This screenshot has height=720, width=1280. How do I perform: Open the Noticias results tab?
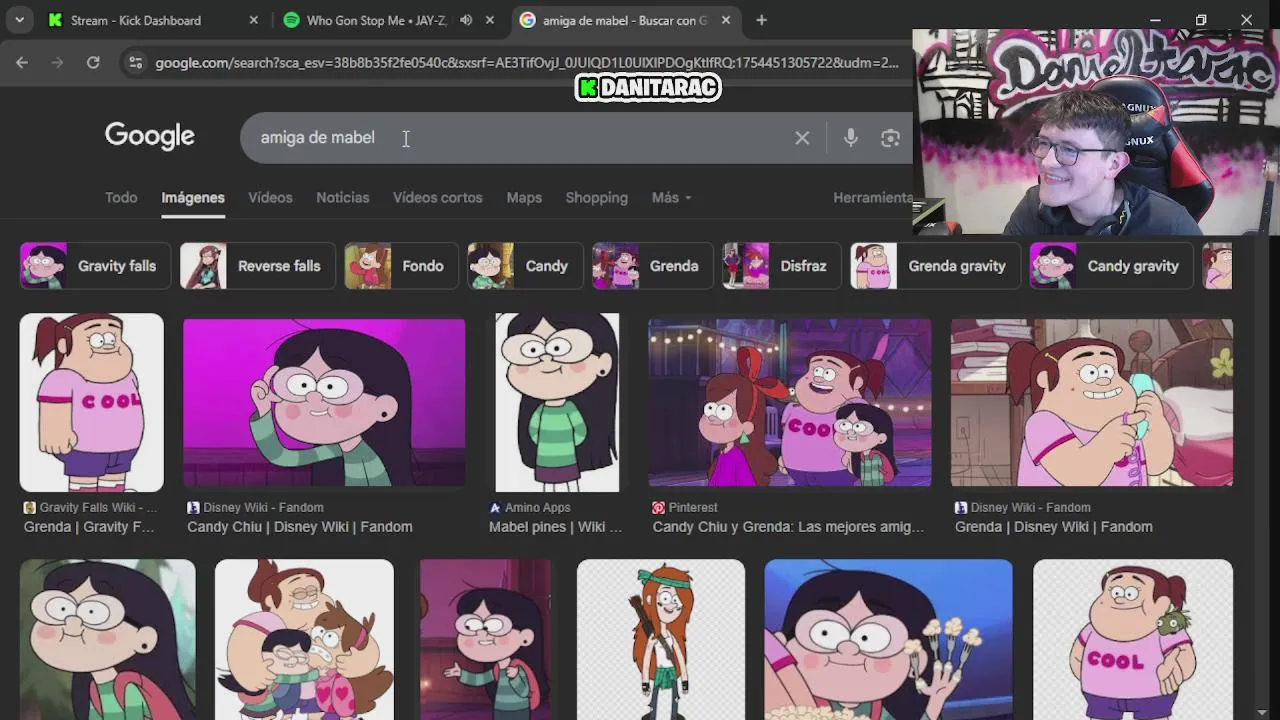(343, 198)
